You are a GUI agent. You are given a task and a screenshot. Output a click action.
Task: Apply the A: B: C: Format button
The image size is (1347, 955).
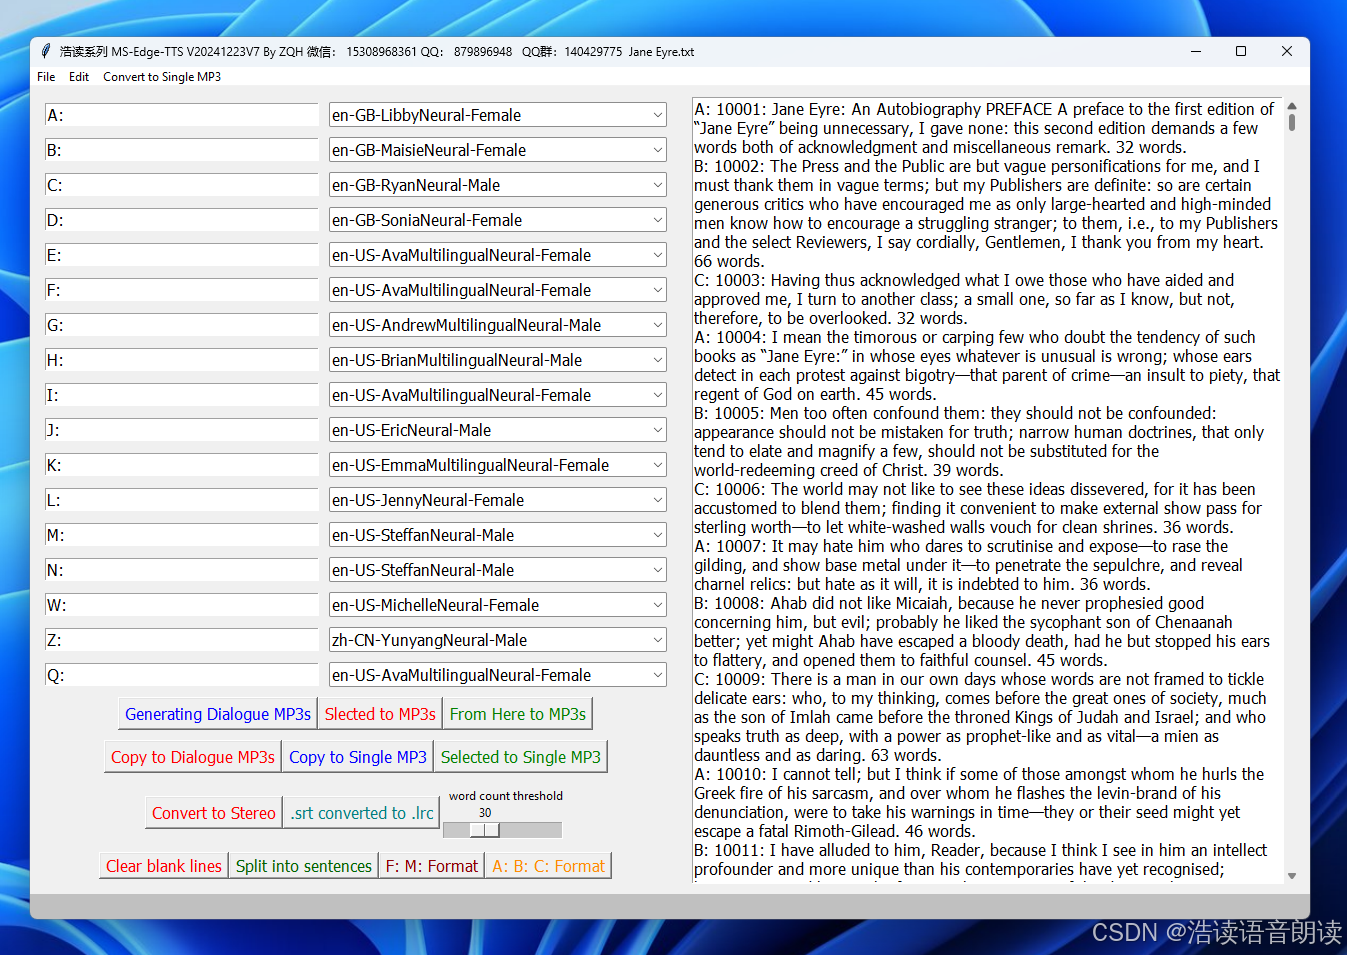pyautogui.click(x=548, y=866)
